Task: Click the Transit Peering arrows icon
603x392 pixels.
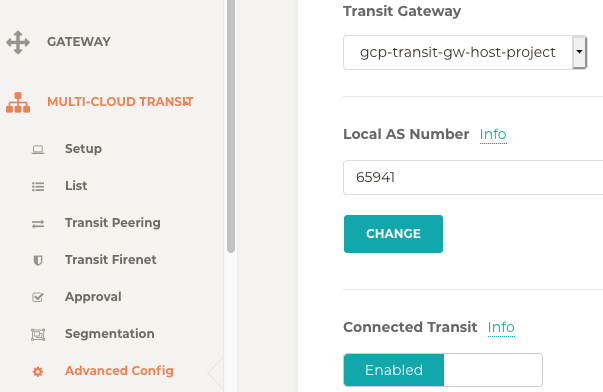Action: (x=38, y=224)
